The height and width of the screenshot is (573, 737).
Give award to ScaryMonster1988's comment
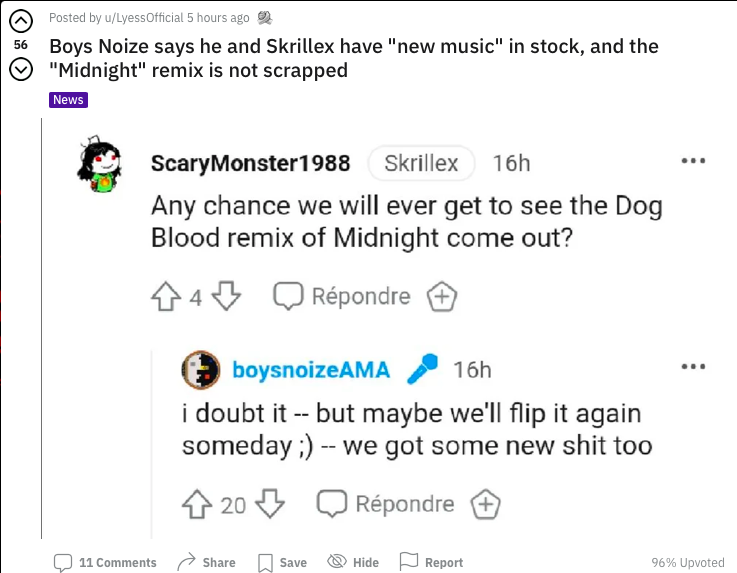click(442, 297)
